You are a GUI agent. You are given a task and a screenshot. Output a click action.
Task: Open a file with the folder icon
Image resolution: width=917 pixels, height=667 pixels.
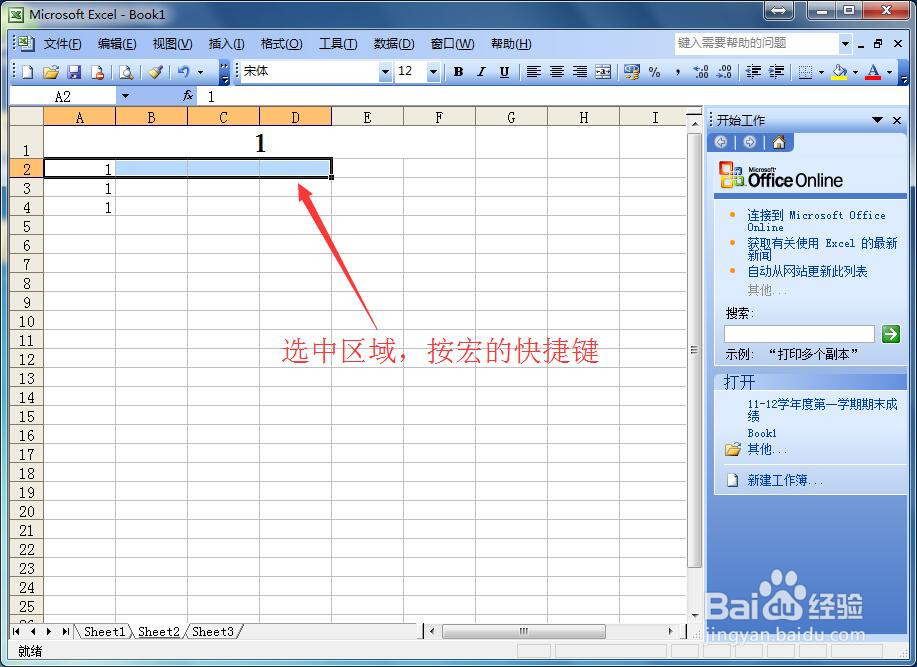point(51,72)
